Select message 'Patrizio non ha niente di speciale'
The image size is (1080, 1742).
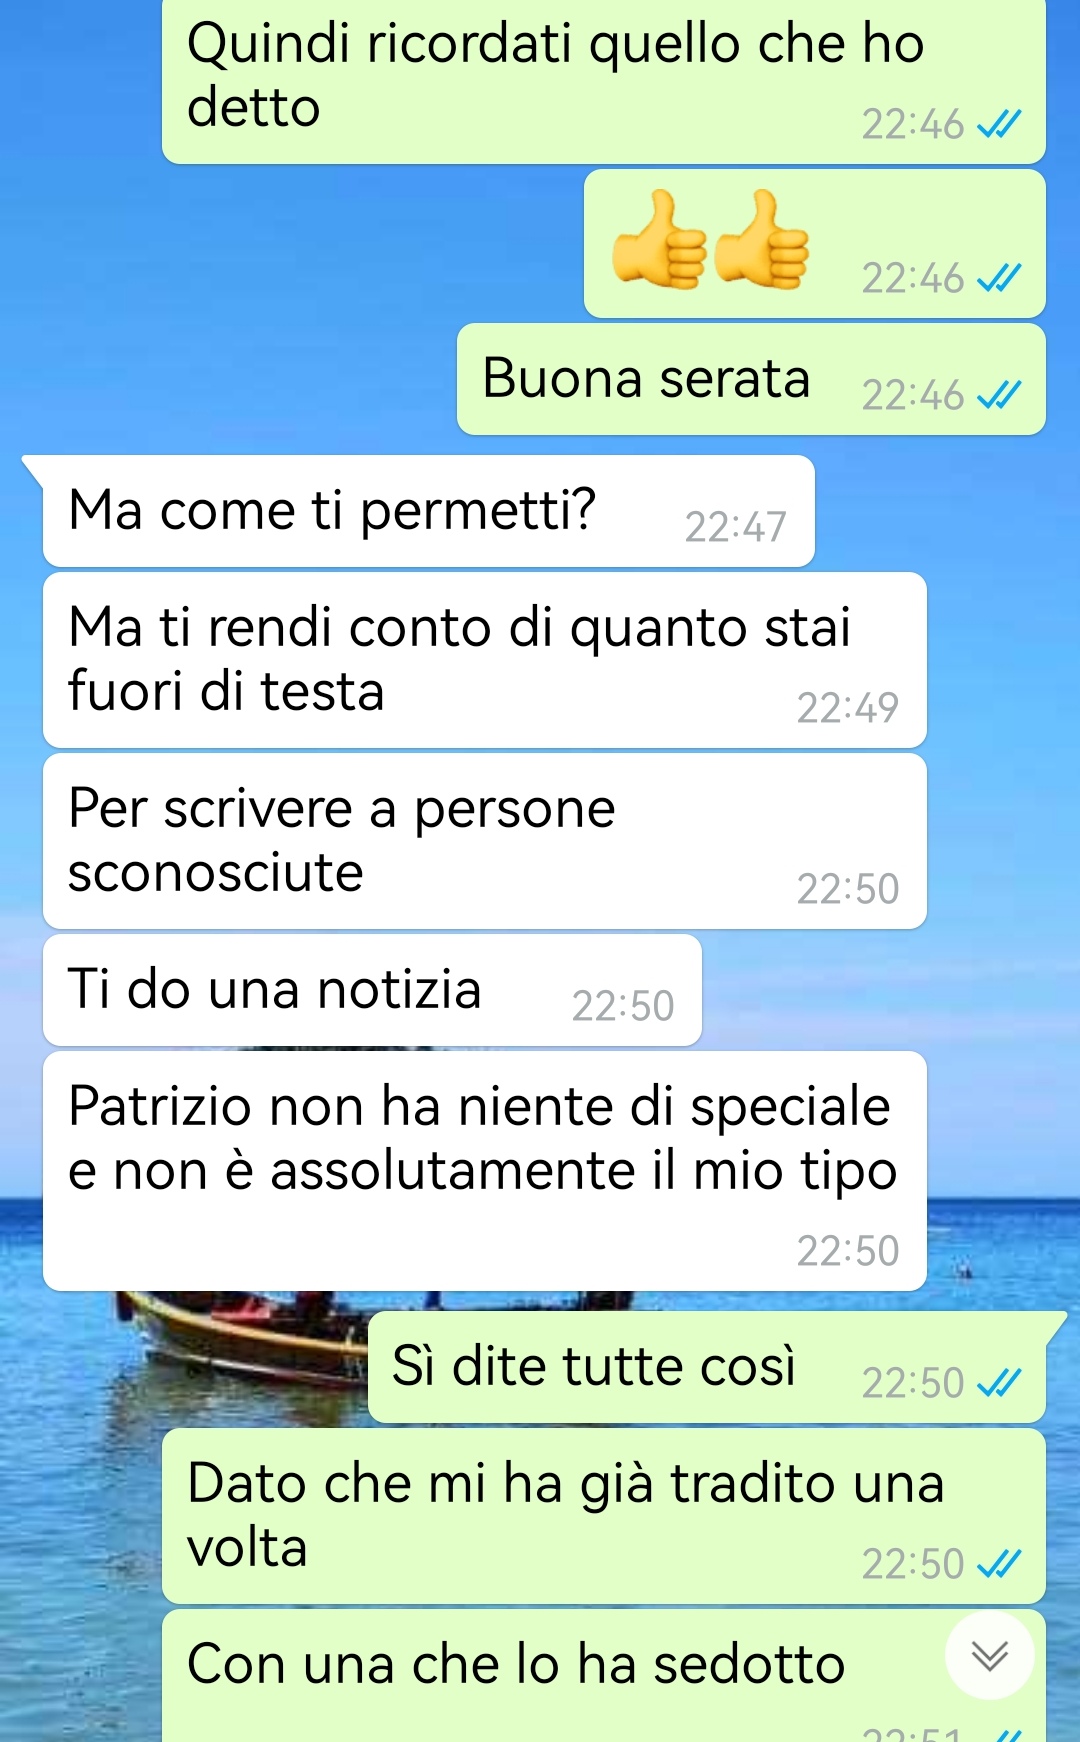pyautogui.click(x=485, y=1171)
